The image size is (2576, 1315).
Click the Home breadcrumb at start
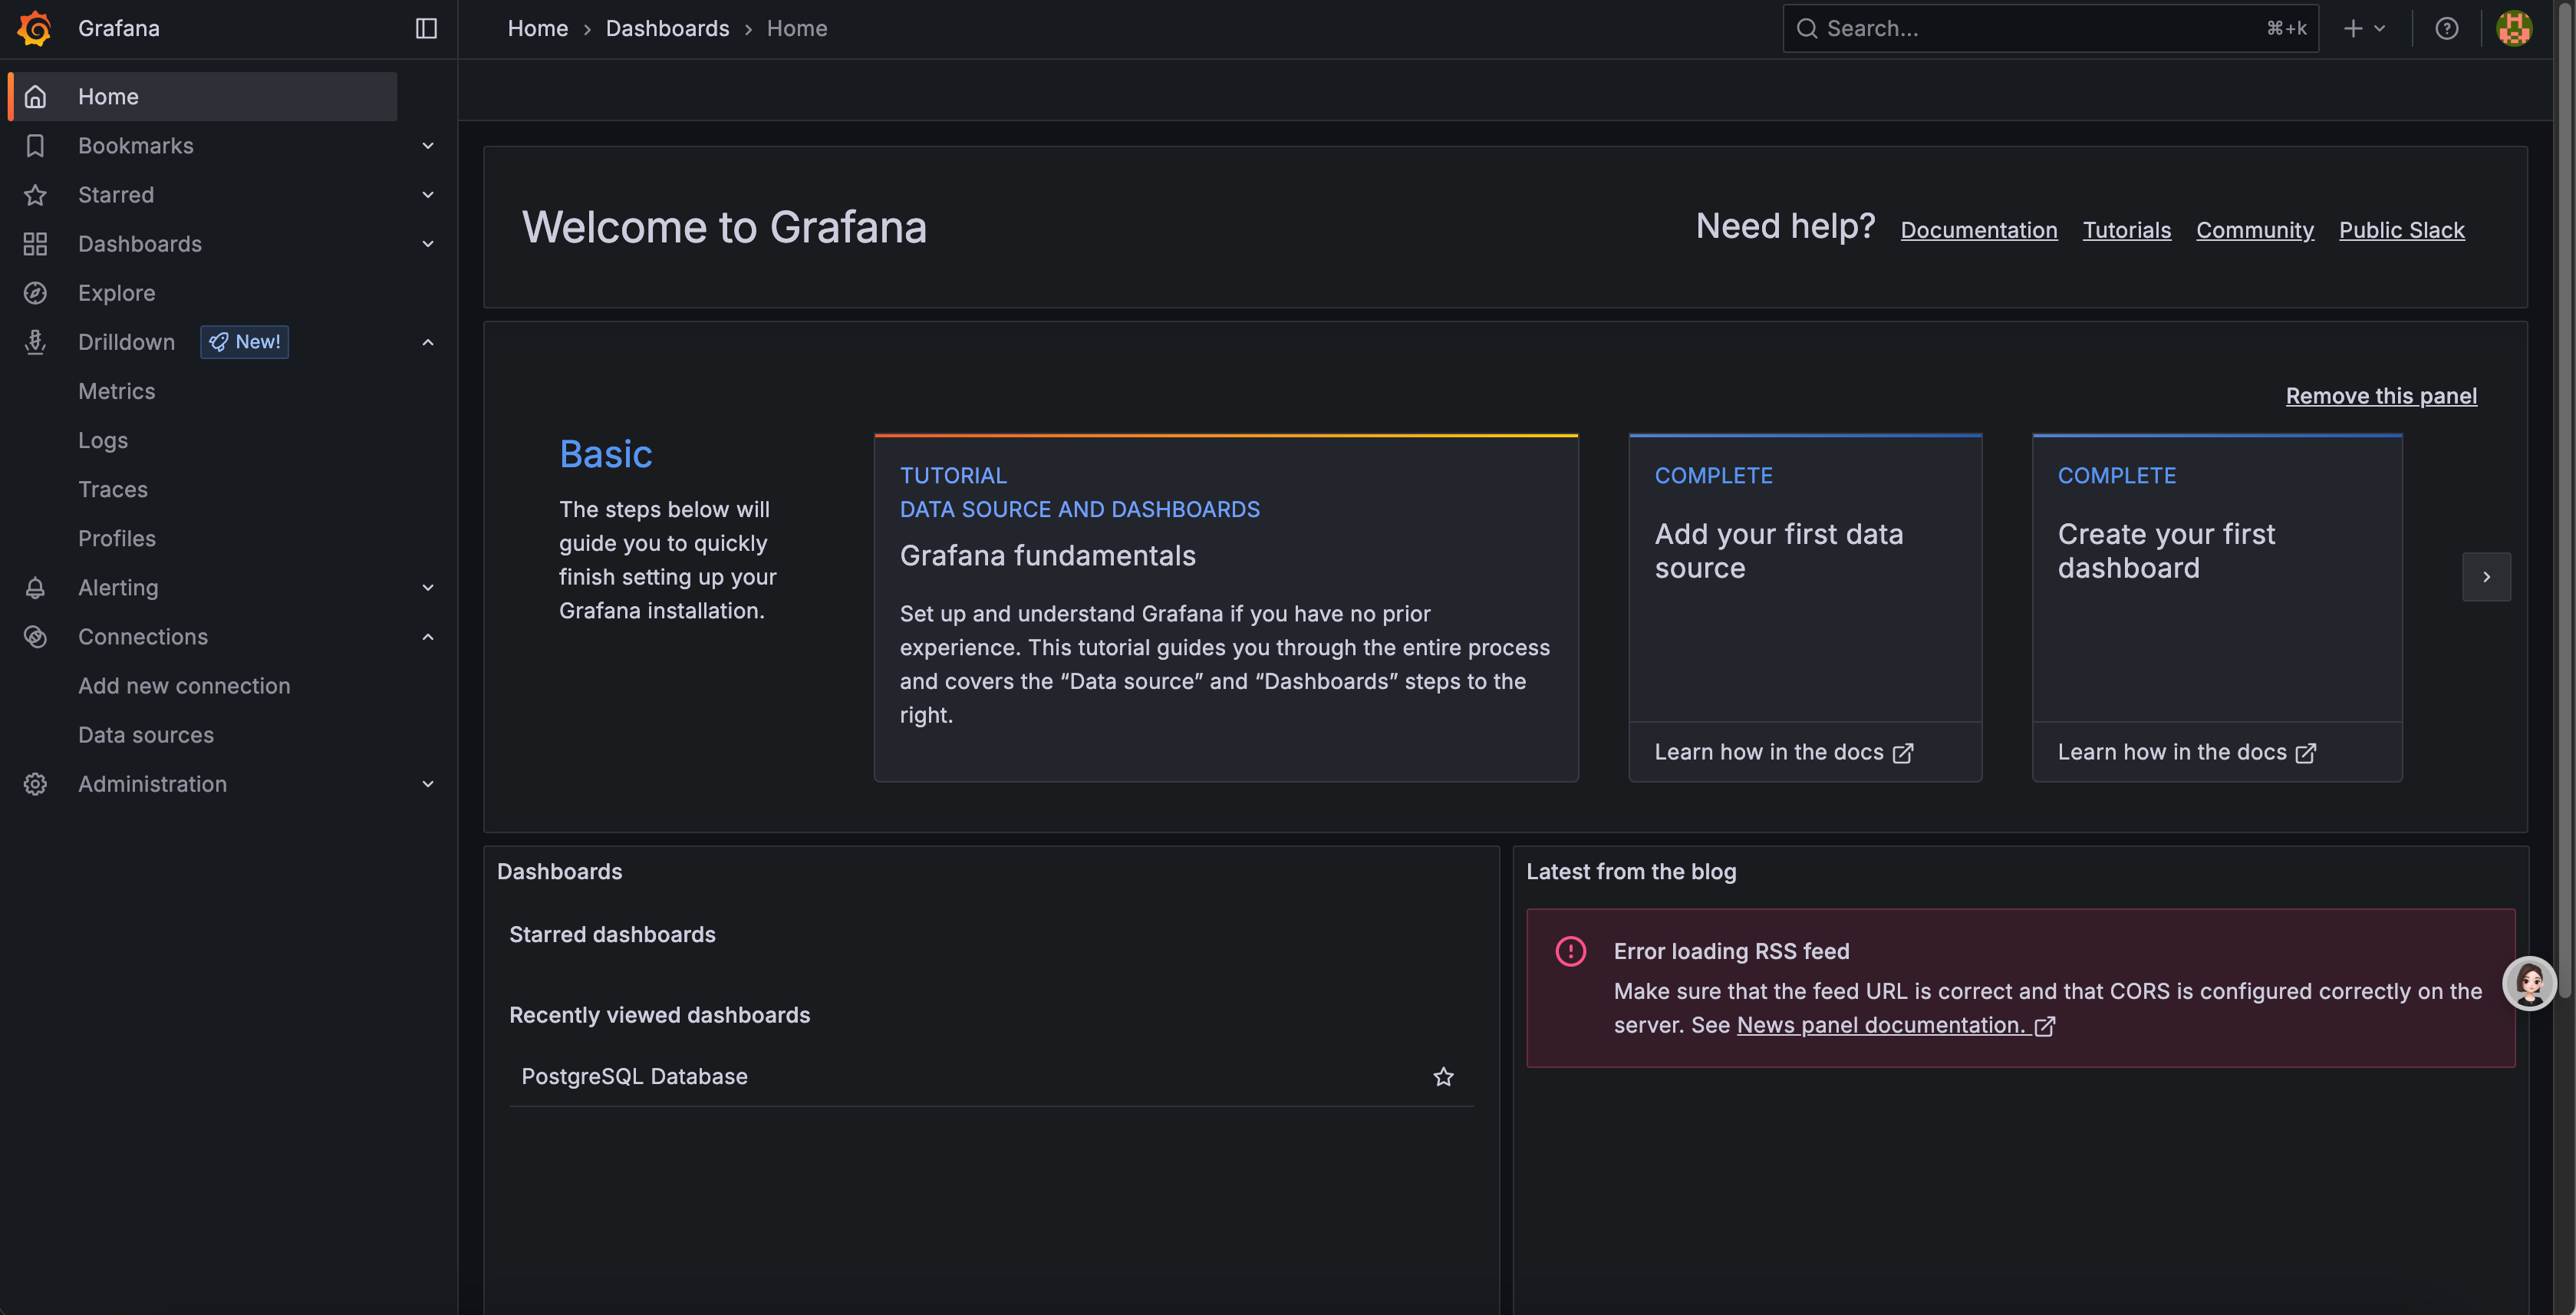point(537,28)
